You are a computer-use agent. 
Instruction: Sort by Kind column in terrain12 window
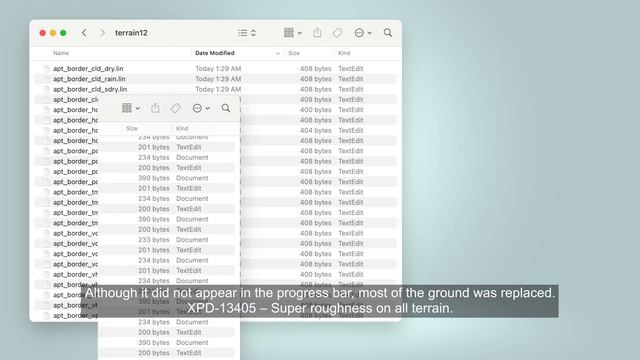[344, 53]
